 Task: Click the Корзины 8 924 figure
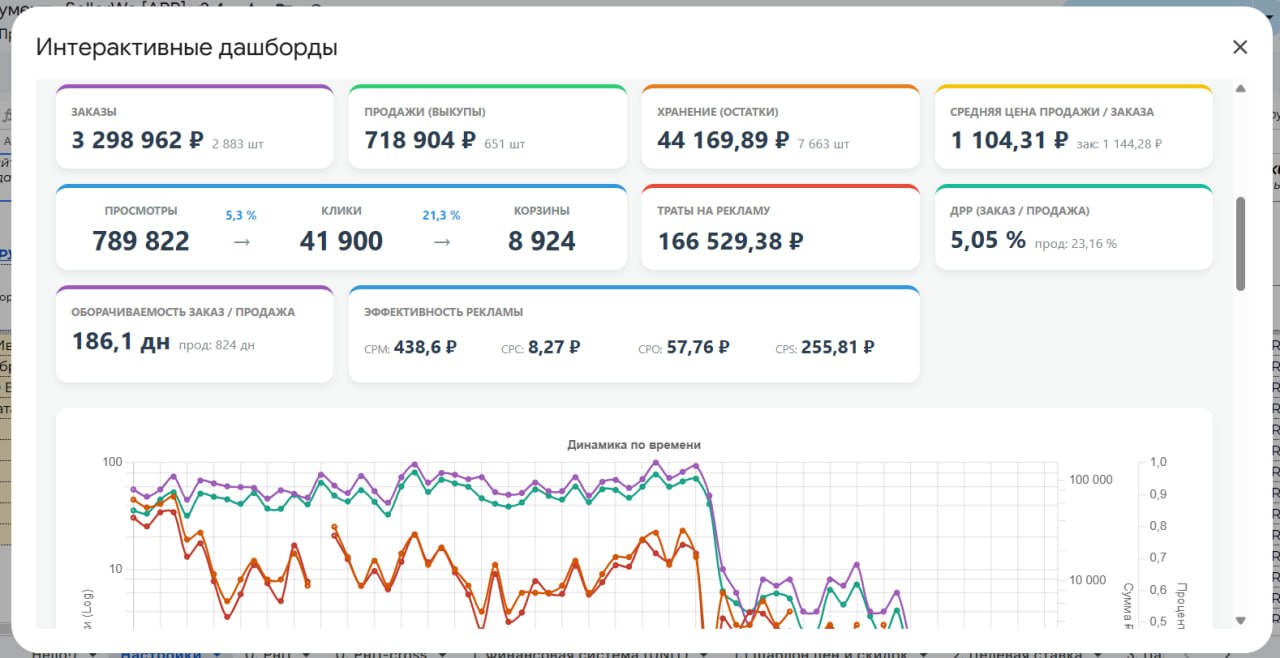542,241
